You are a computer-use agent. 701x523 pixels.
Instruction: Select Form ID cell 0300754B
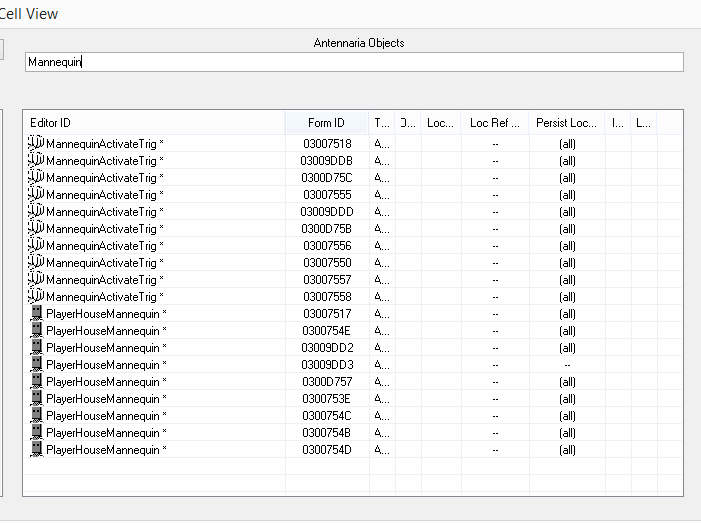click(326, 433)
